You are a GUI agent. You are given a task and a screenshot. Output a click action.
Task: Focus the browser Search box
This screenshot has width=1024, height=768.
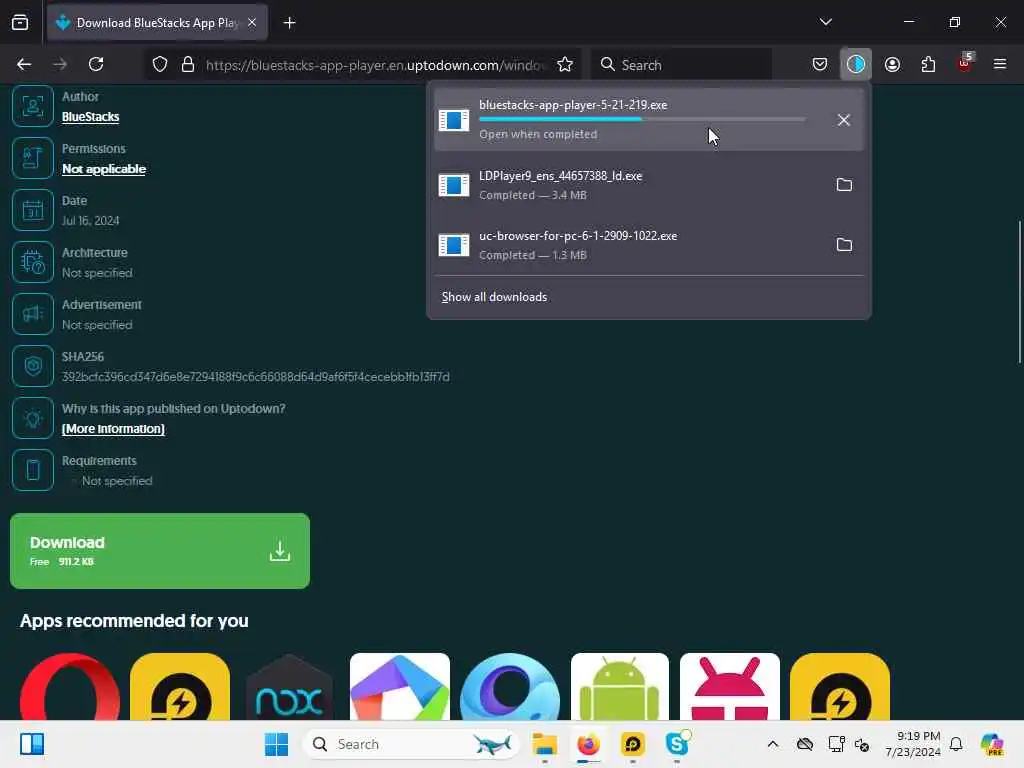[681, 65]
